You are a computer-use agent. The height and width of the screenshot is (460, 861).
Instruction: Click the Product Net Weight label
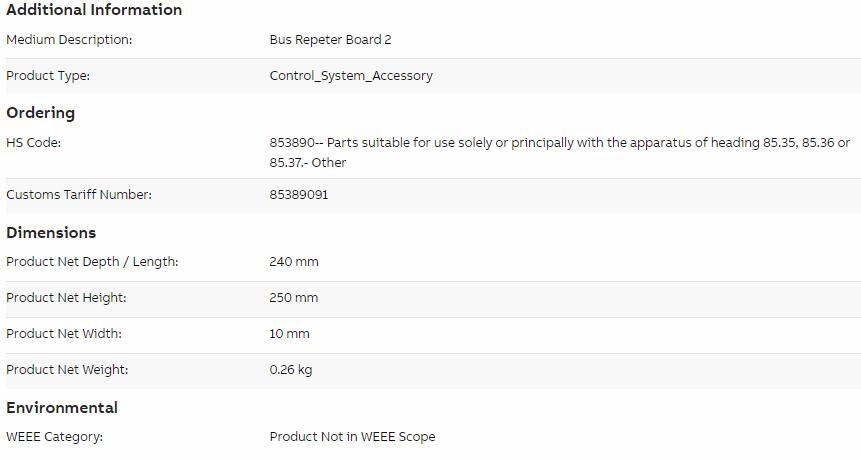click(67, 370)
